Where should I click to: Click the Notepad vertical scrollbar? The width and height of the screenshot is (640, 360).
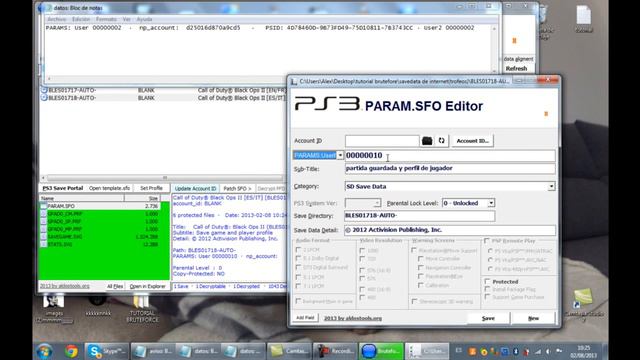[x=495, y=49]
